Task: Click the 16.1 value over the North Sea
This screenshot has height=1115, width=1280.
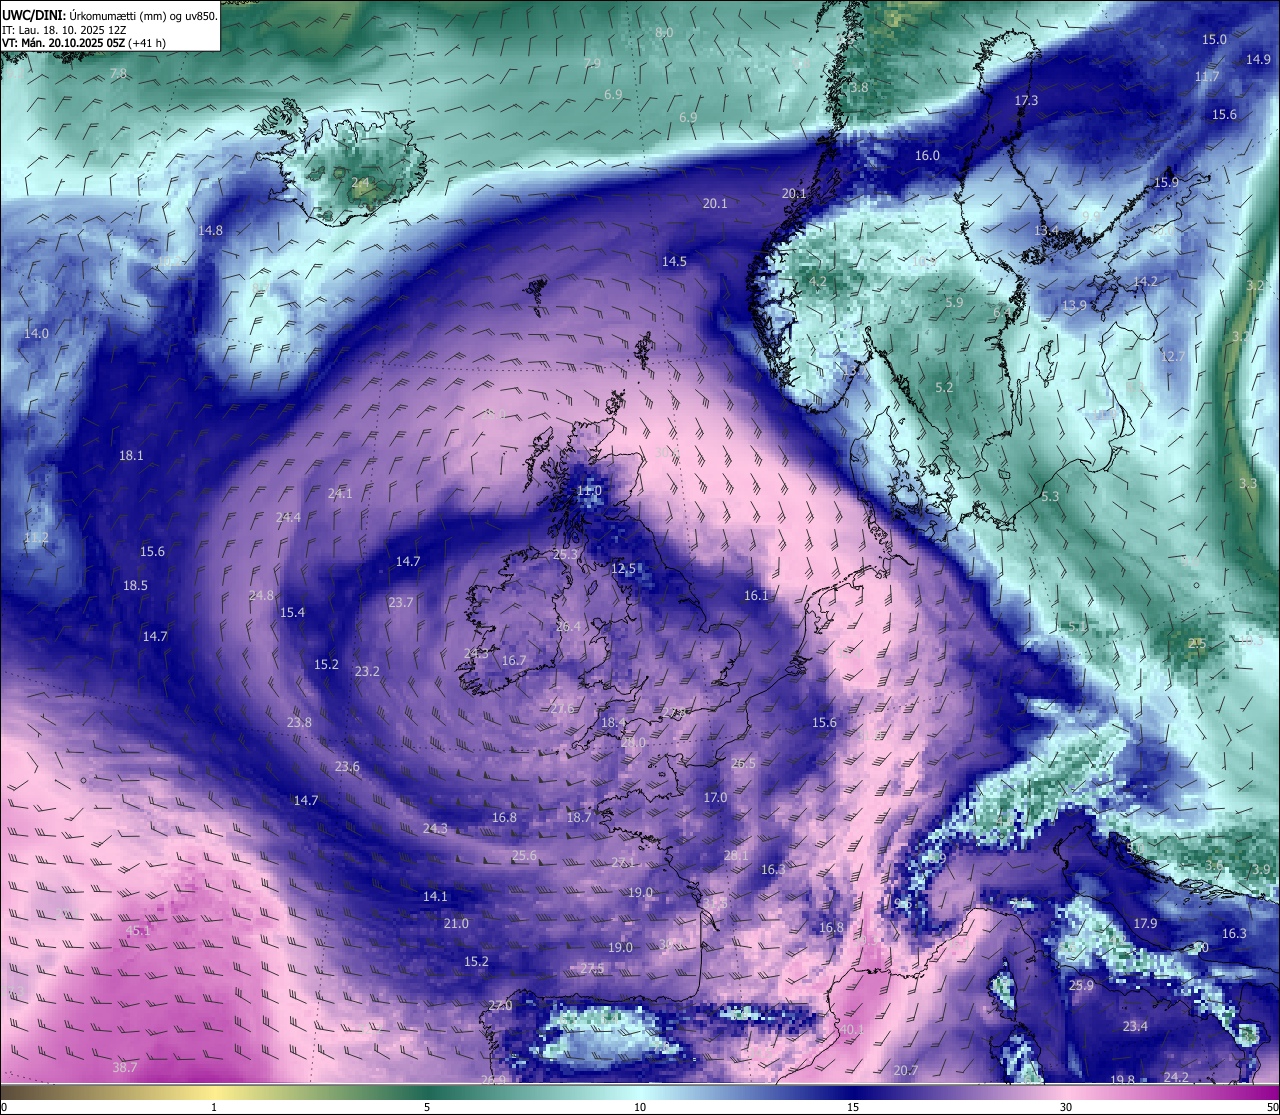Action: click(x=756, y=596)
